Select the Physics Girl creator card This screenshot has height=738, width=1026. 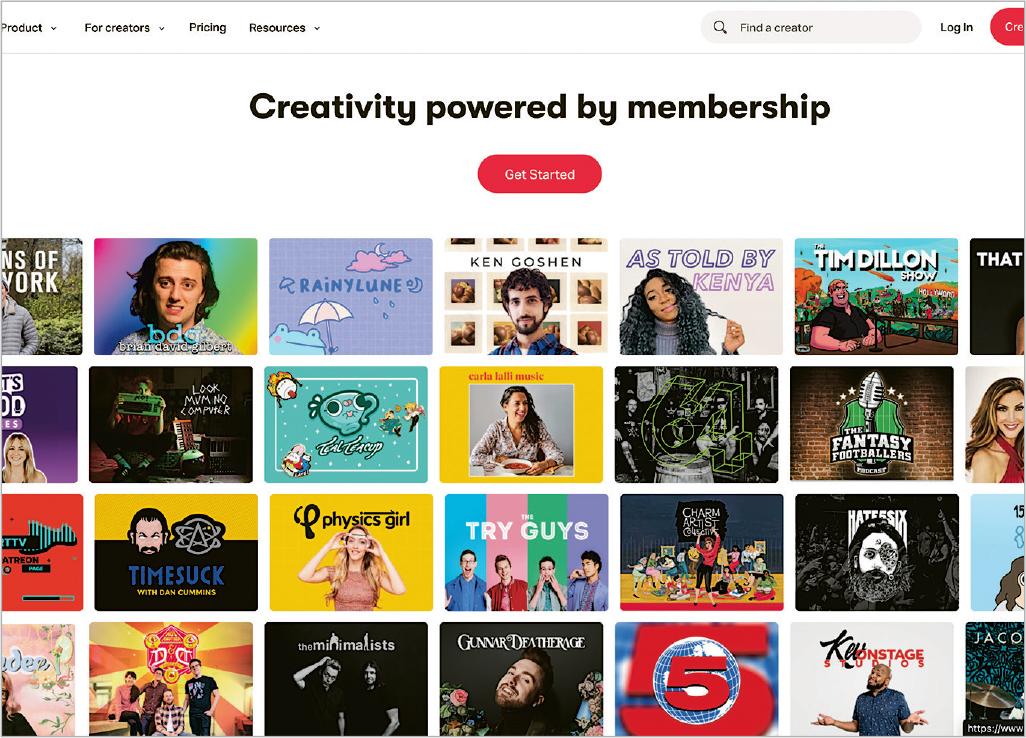click(351, 552)
